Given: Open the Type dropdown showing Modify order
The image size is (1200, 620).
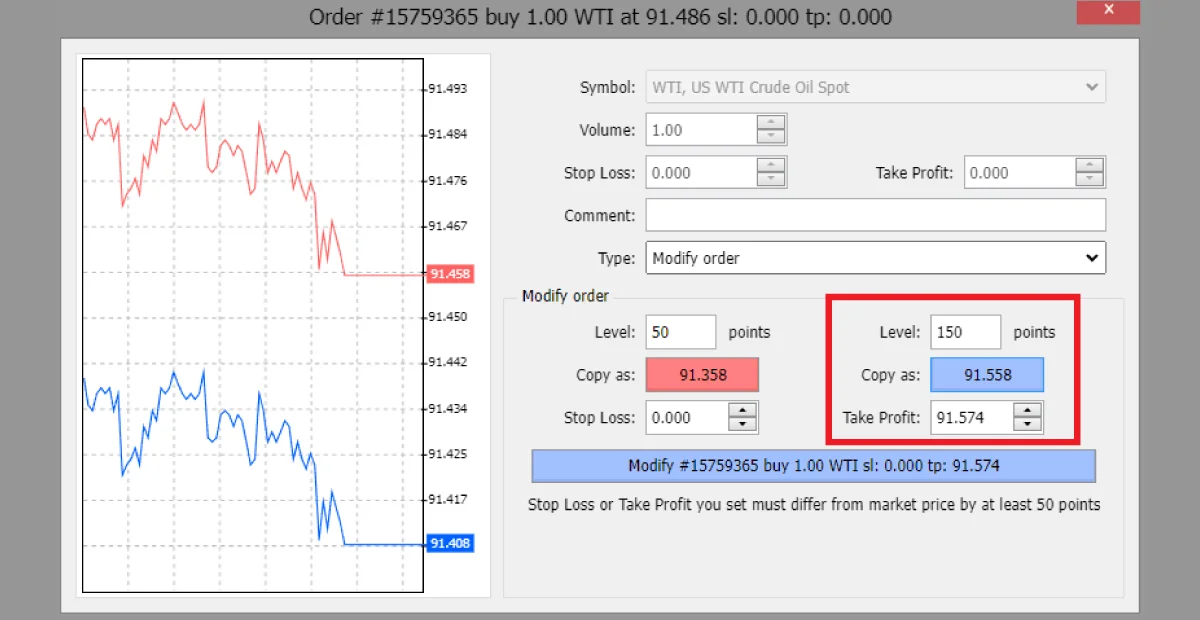Looking at the screenshot, I should (1092, 258).
